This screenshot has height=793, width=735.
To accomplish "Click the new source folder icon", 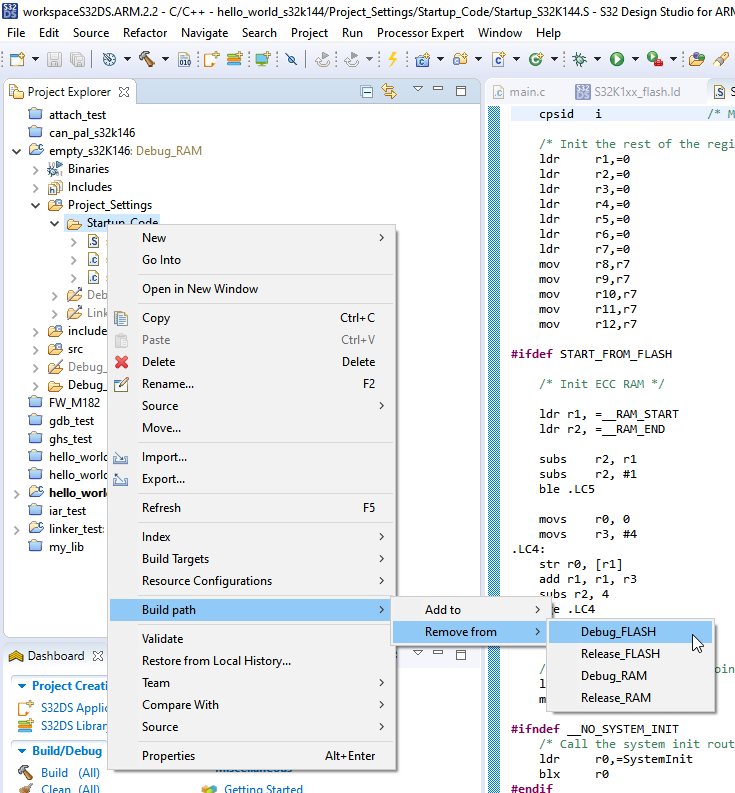I will coord(461,59).
